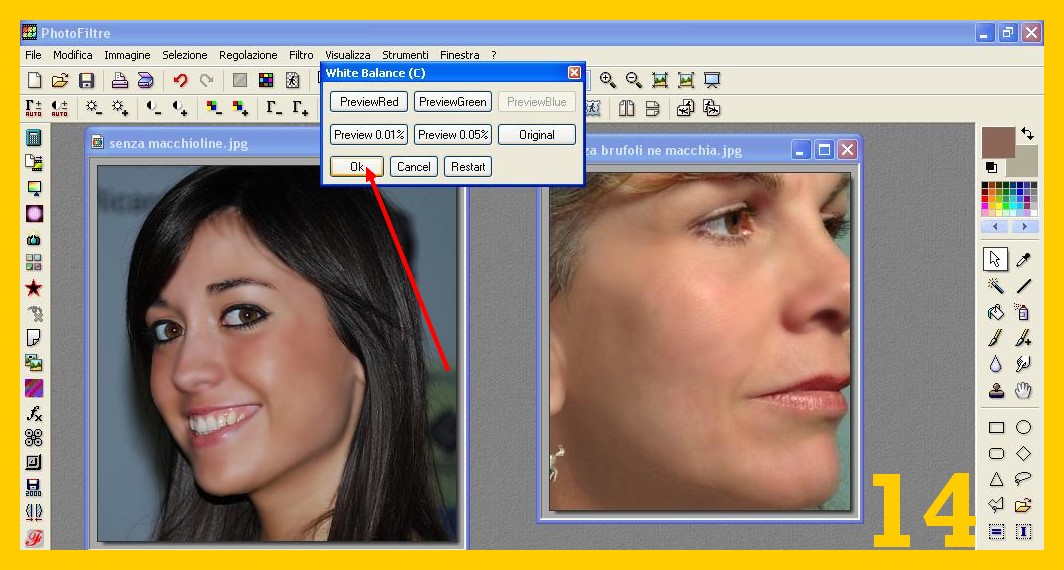Open the Regolazione menu

248,55
